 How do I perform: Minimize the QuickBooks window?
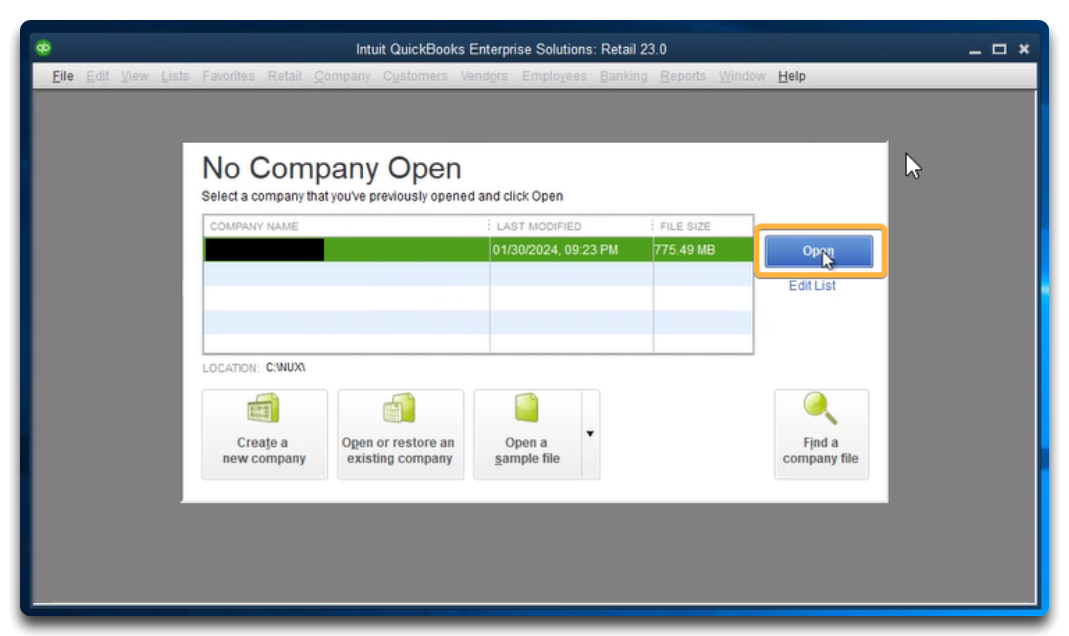tap(975, 49)
